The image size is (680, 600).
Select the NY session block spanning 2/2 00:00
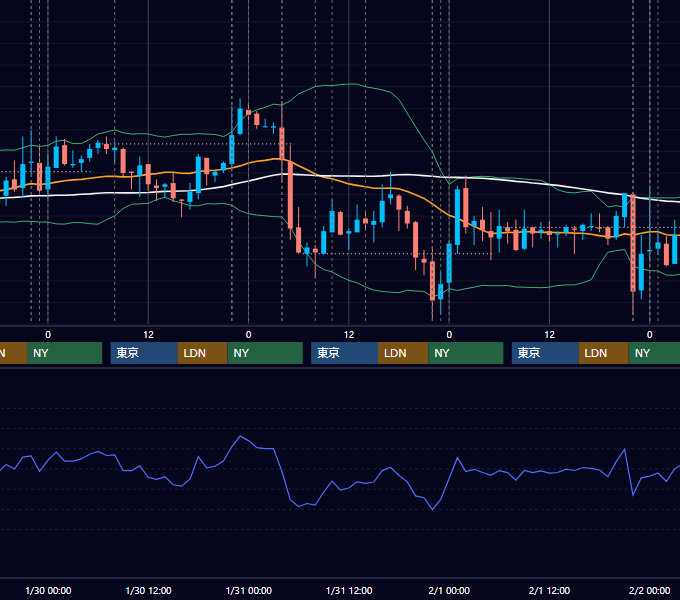(654, 353)
